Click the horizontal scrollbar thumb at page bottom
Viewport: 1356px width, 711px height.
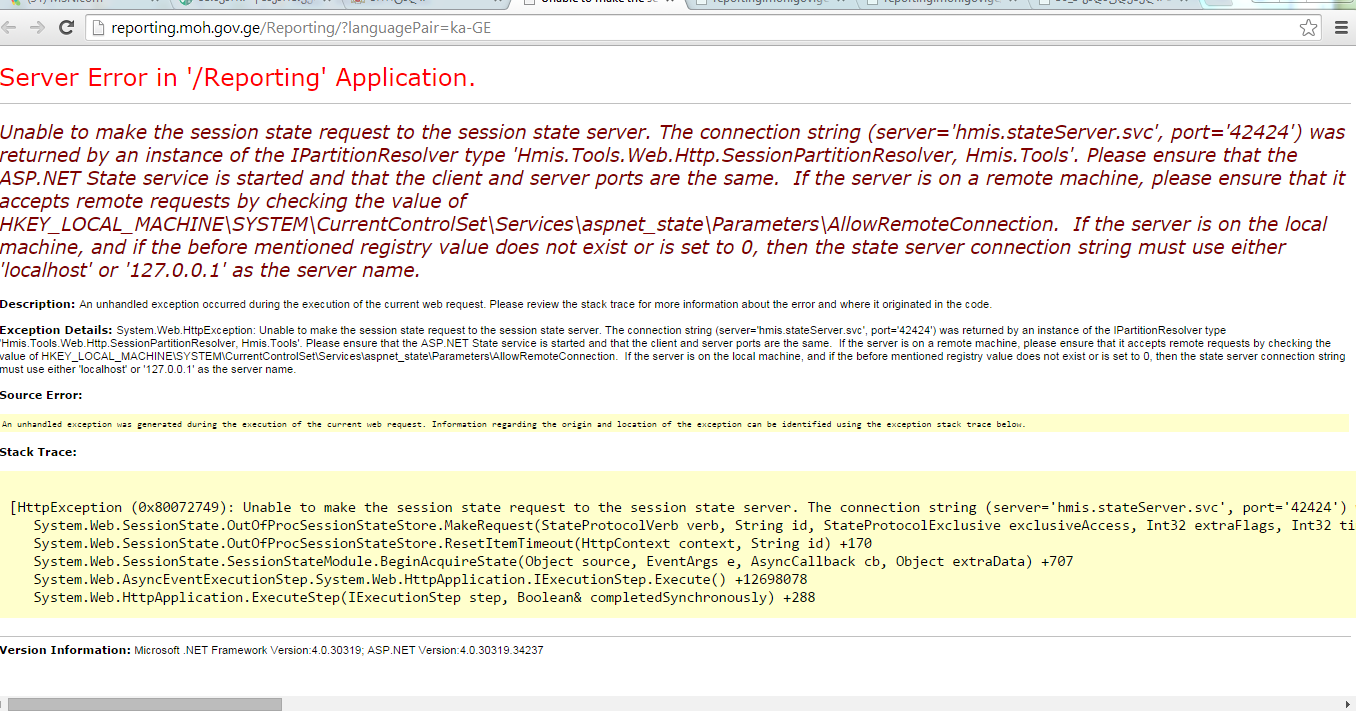(x=145, y=704)
